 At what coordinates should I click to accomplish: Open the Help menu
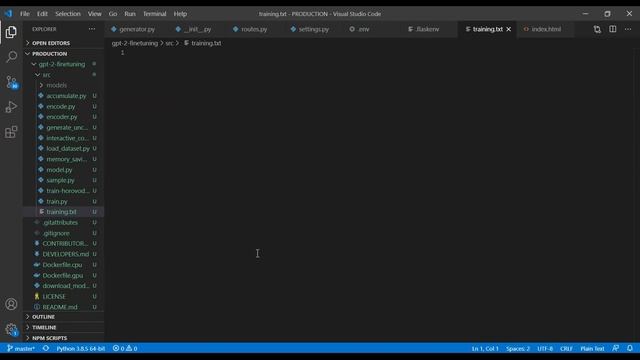click(180, 14)
